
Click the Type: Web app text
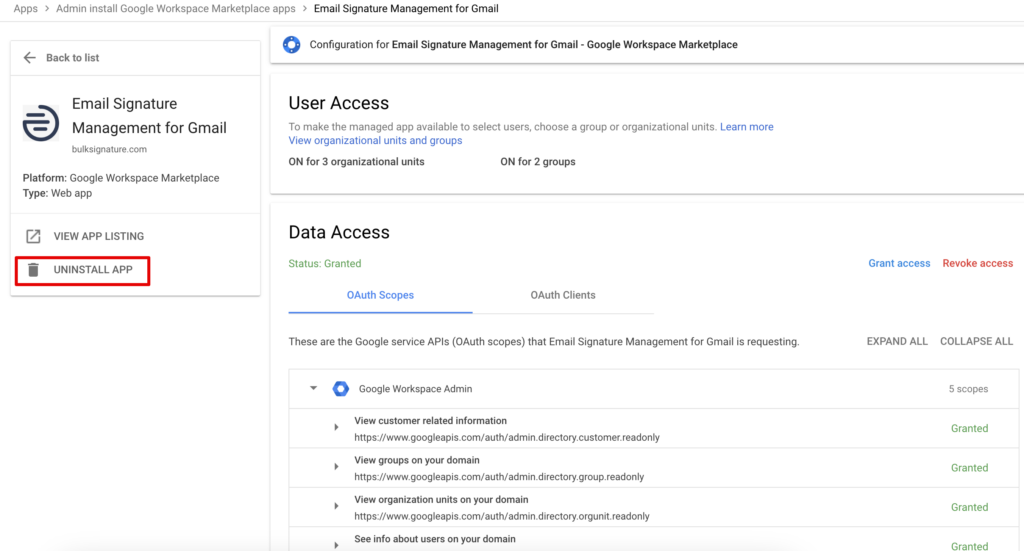point(57,193)
